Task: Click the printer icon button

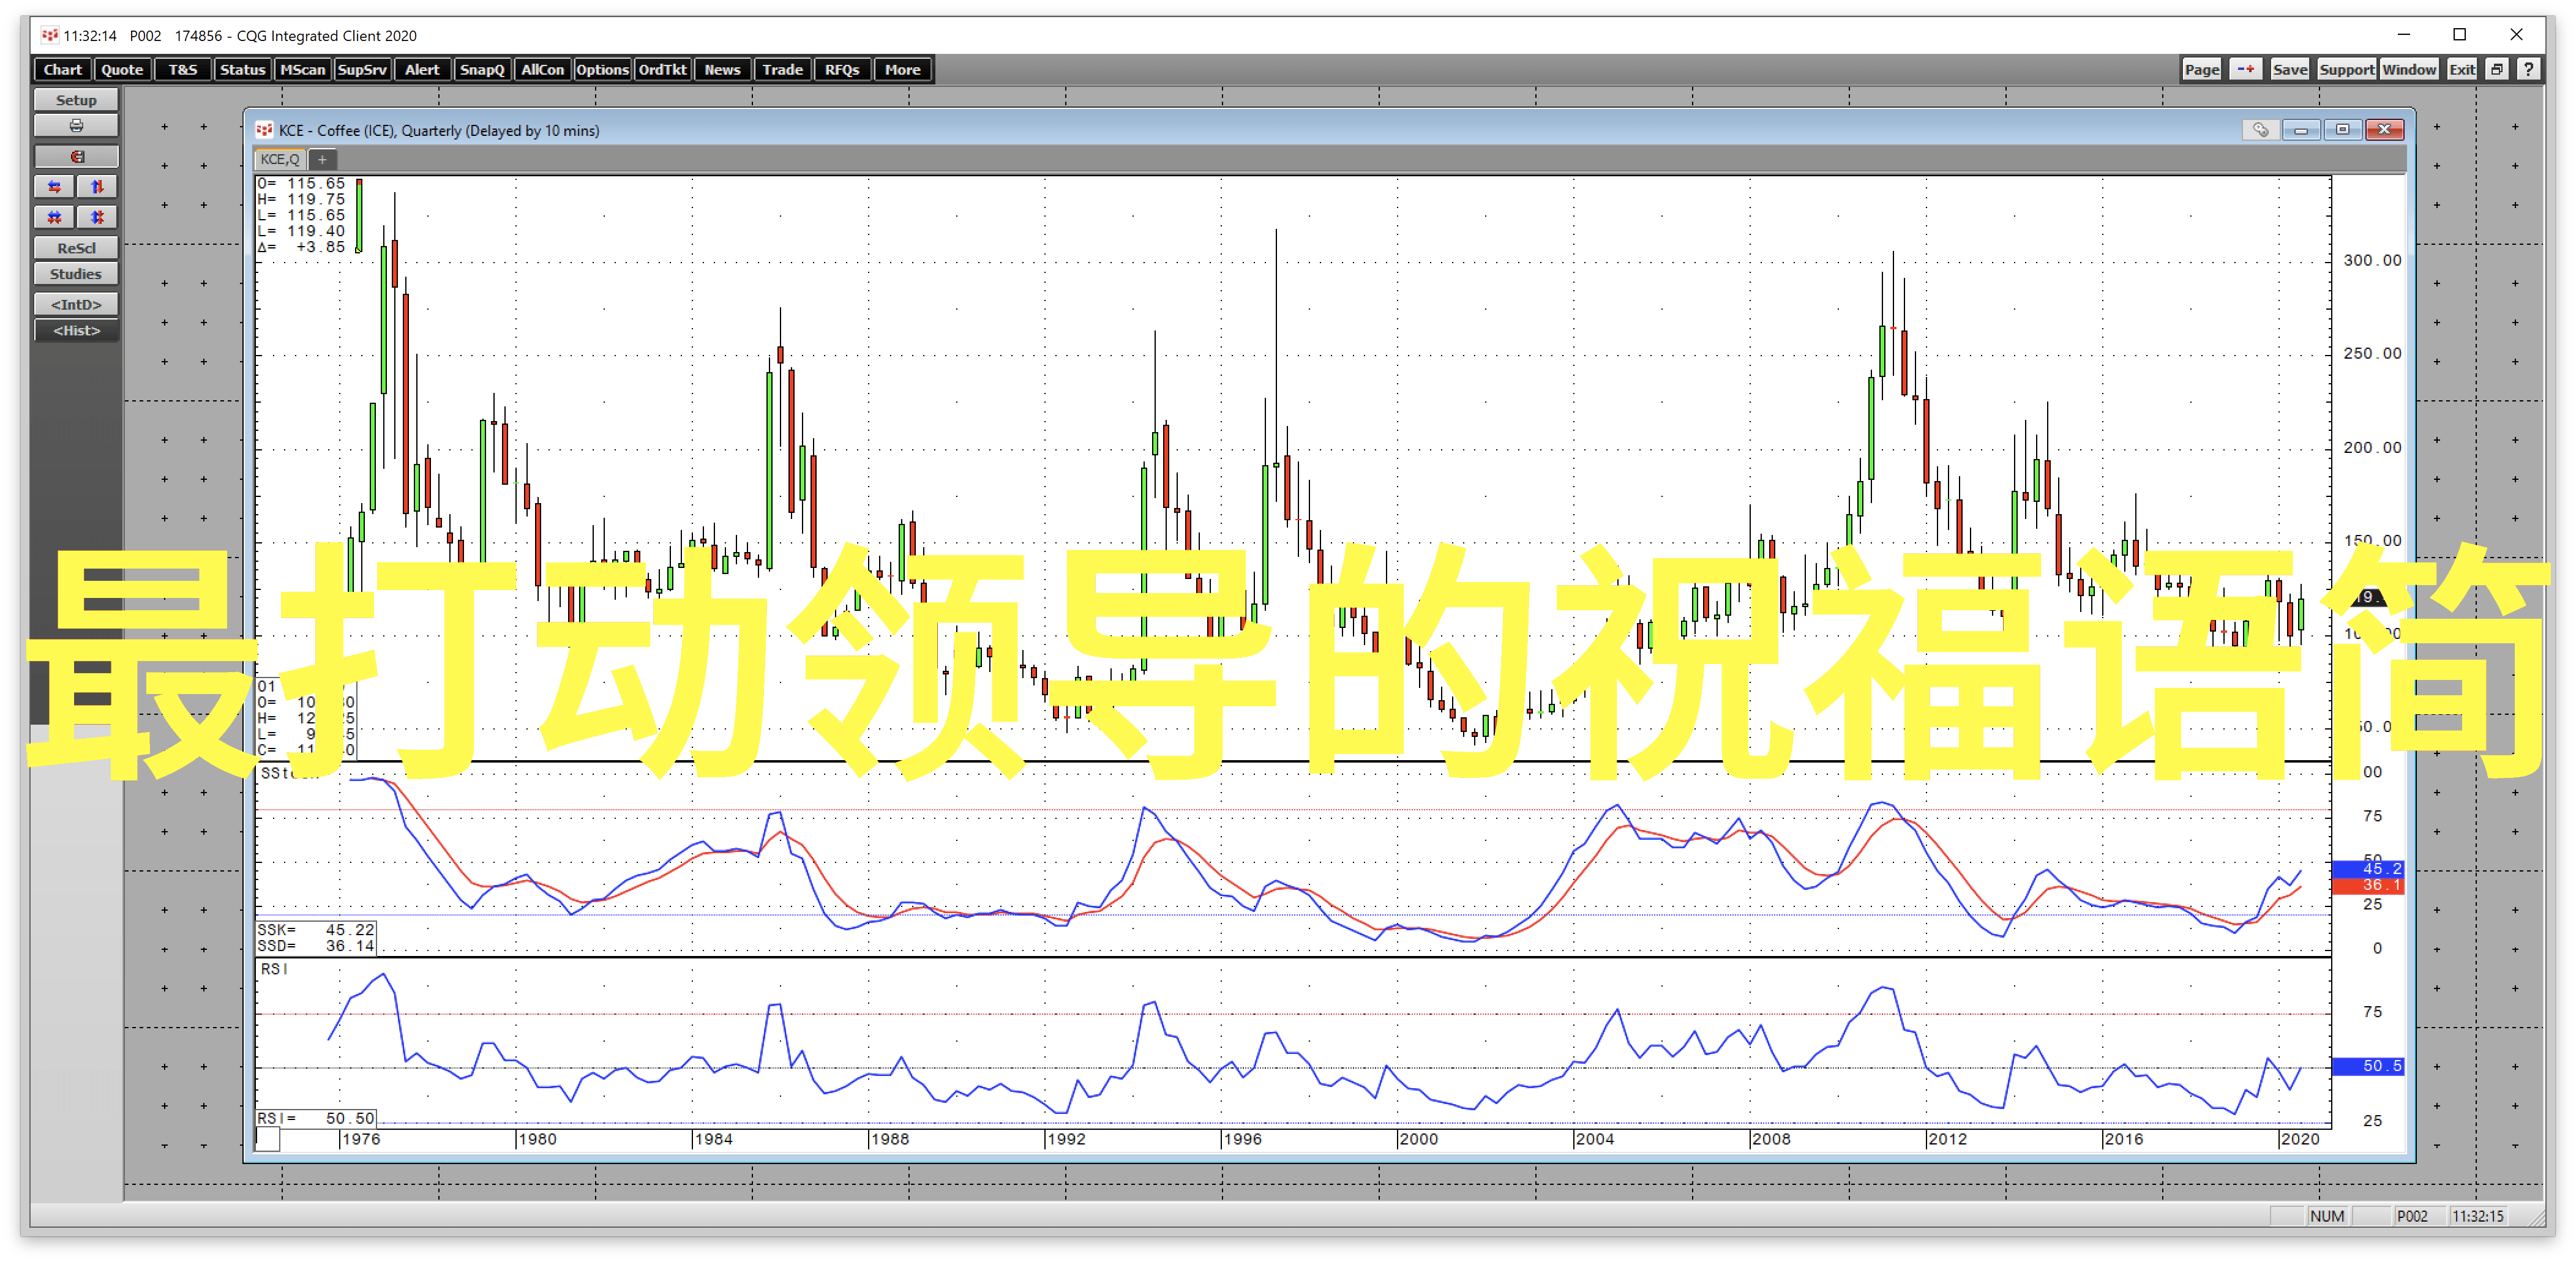Action: [76, 126]
